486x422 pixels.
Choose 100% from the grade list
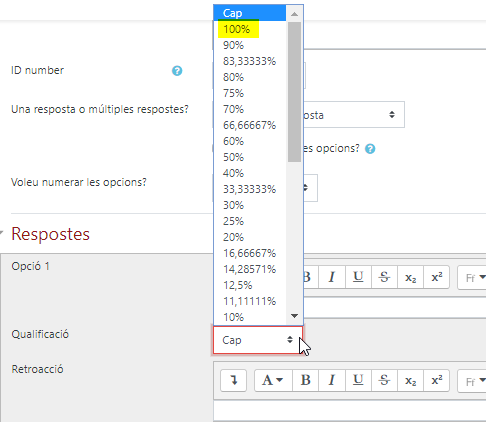pos(236,29)
